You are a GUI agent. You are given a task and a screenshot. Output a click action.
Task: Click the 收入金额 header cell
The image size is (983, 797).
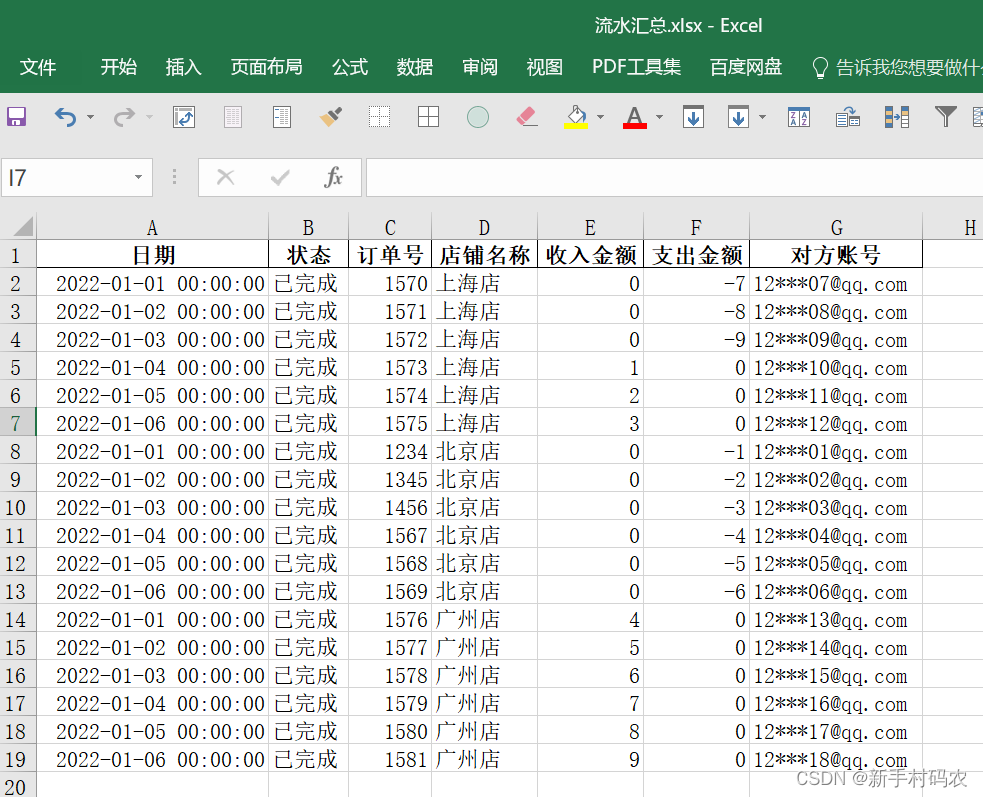(x=591, y=255)
